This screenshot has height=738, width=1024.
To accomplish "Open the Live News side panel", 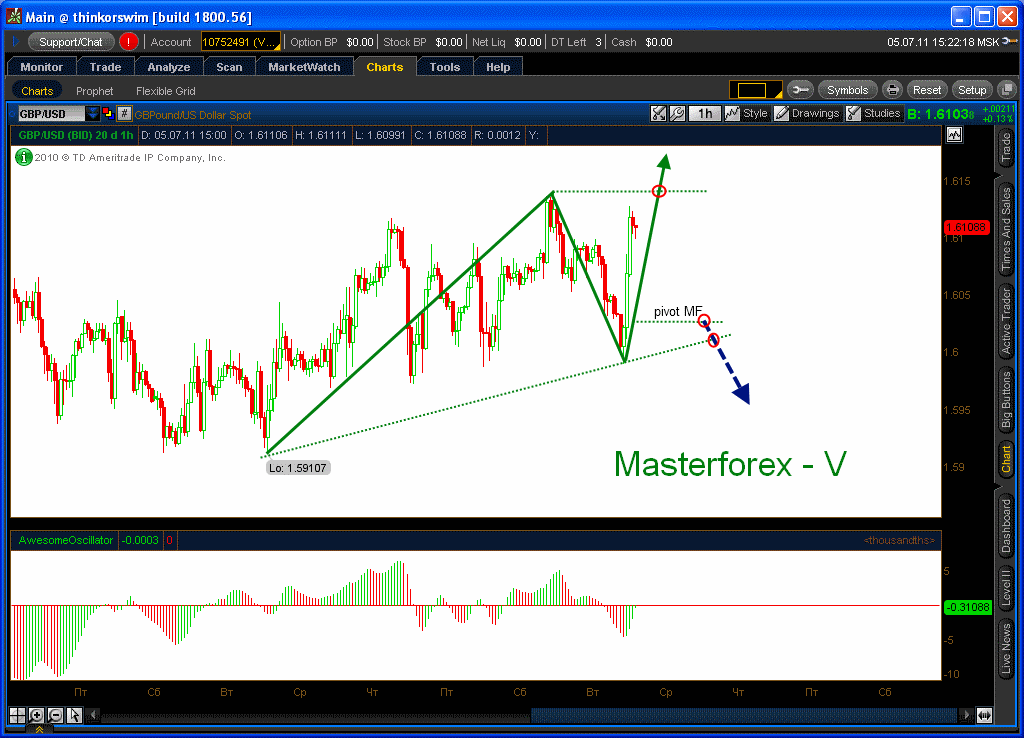I will point(1006,649).
